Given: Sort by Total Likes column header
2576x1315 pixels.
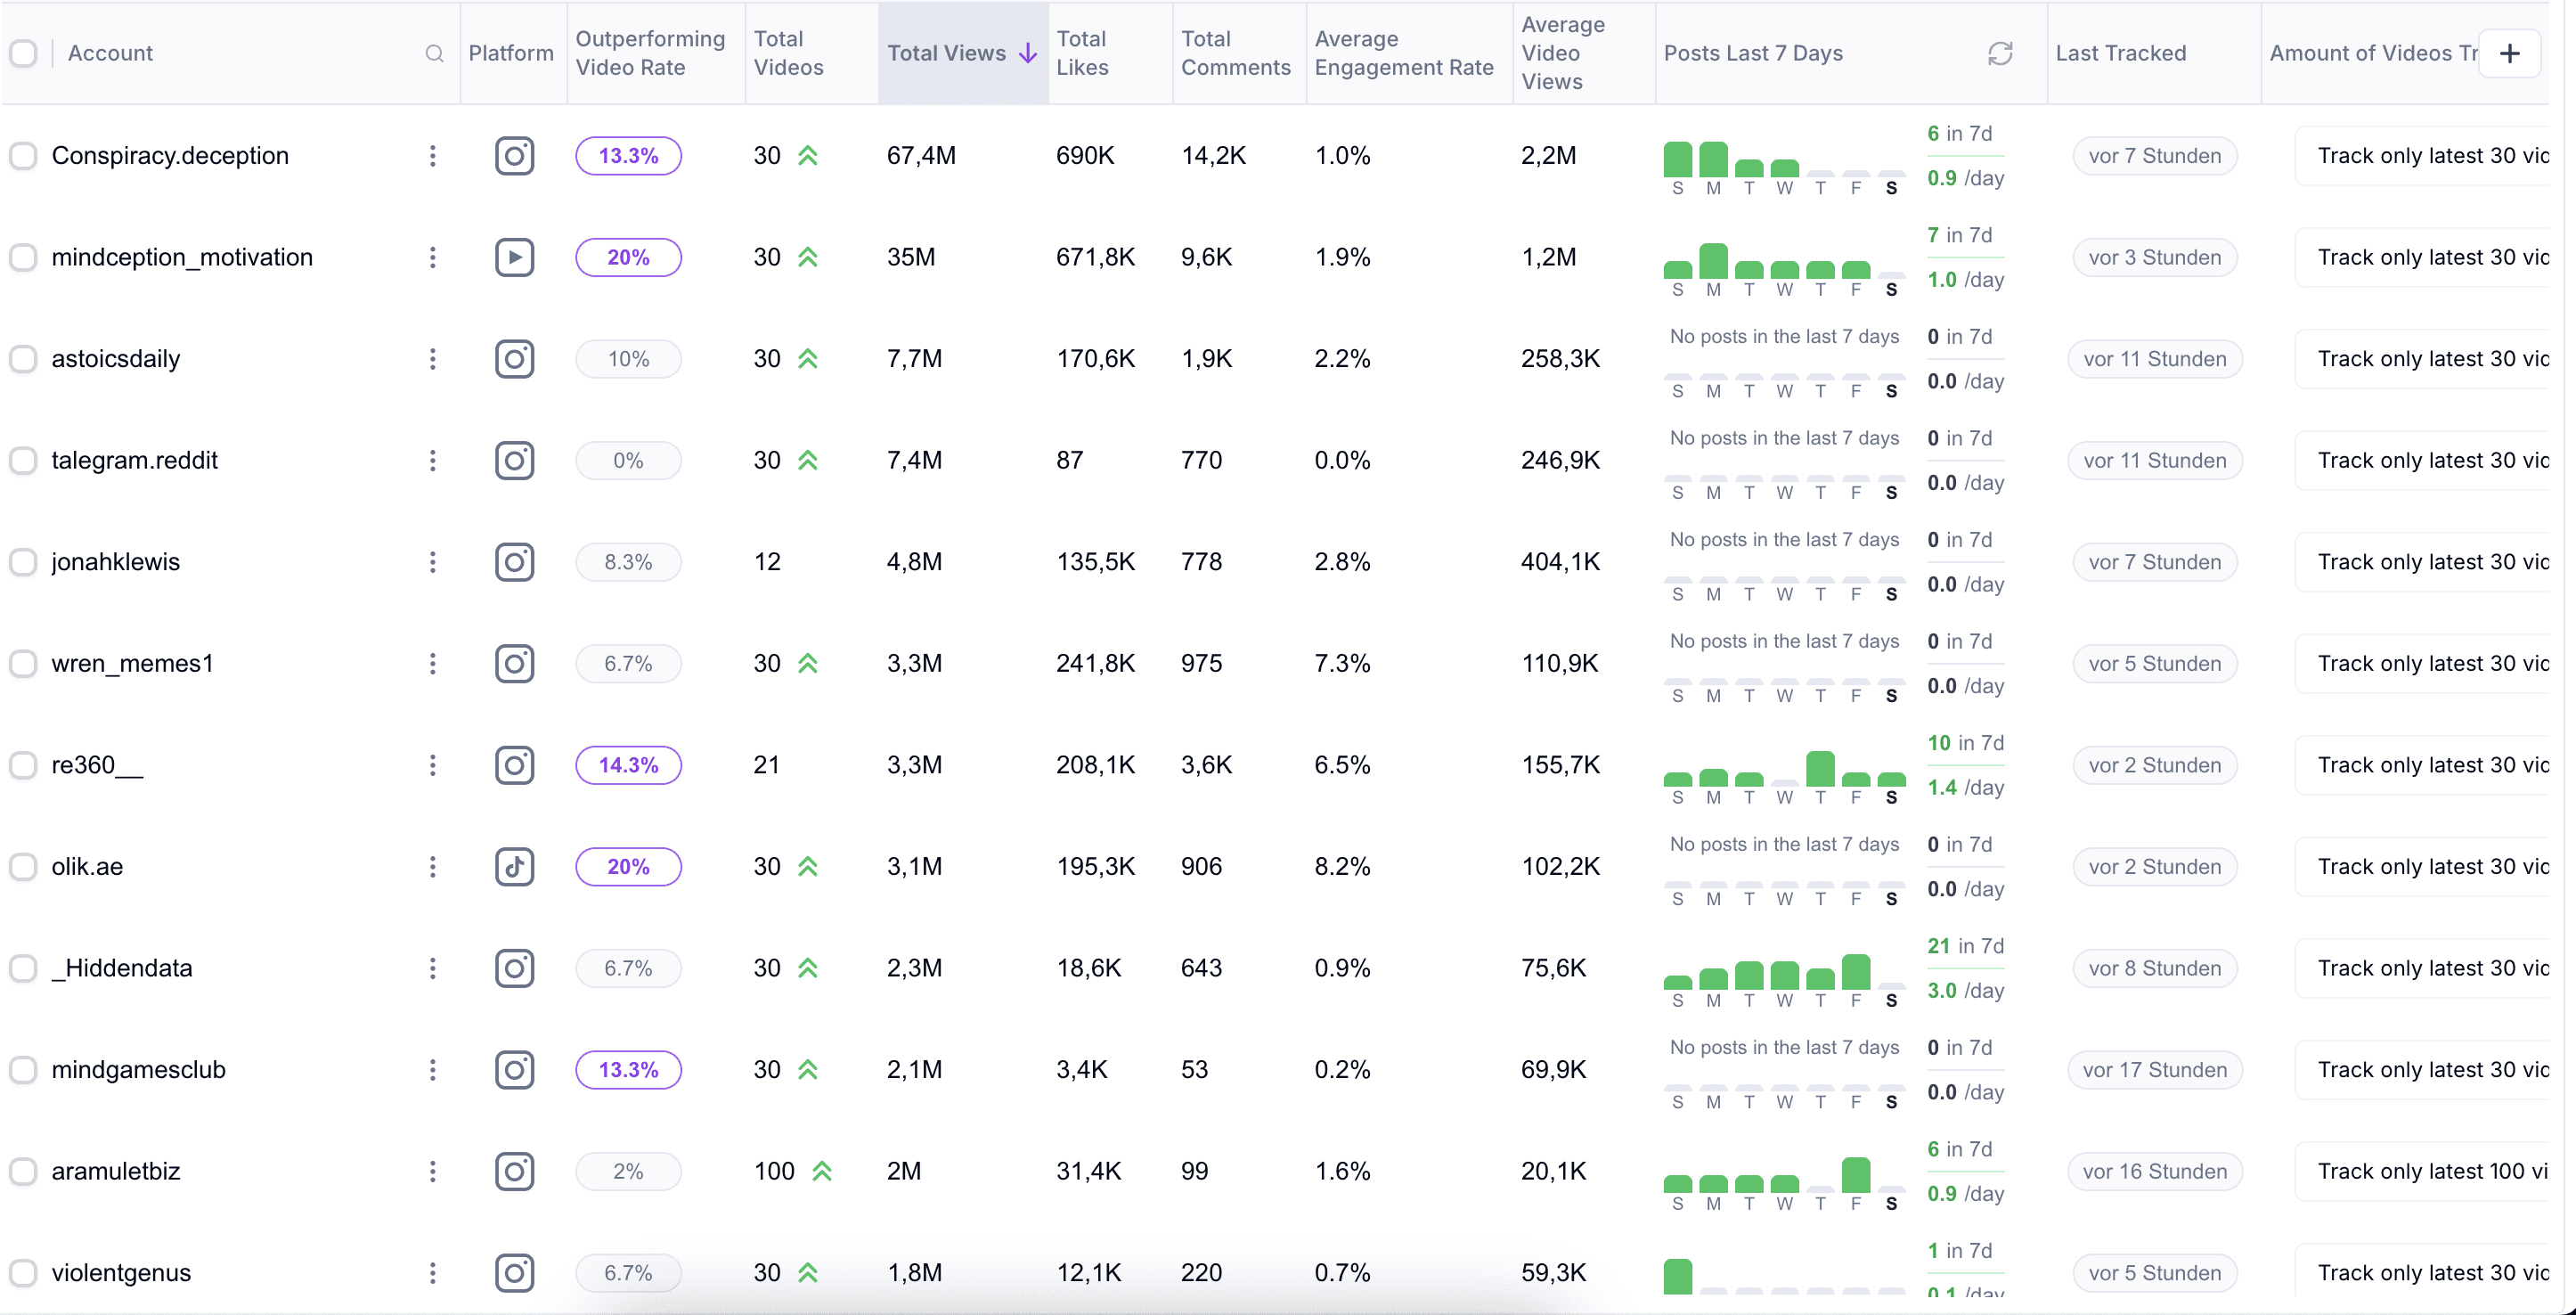Looking at the screenshot, I should 1081,54.
